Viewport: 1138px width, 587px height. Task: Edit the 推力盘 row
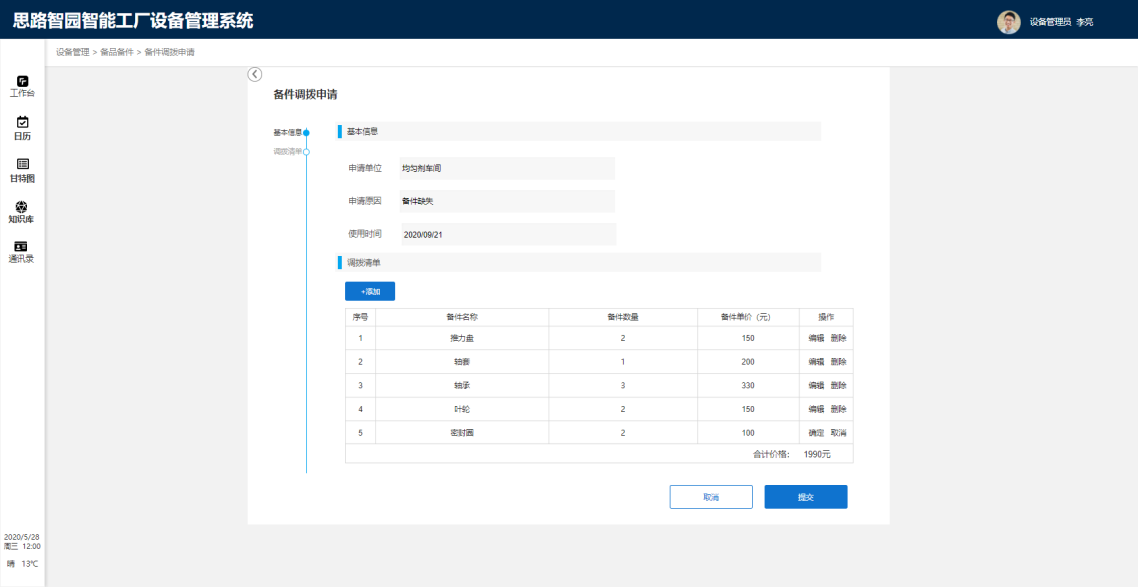816,338
